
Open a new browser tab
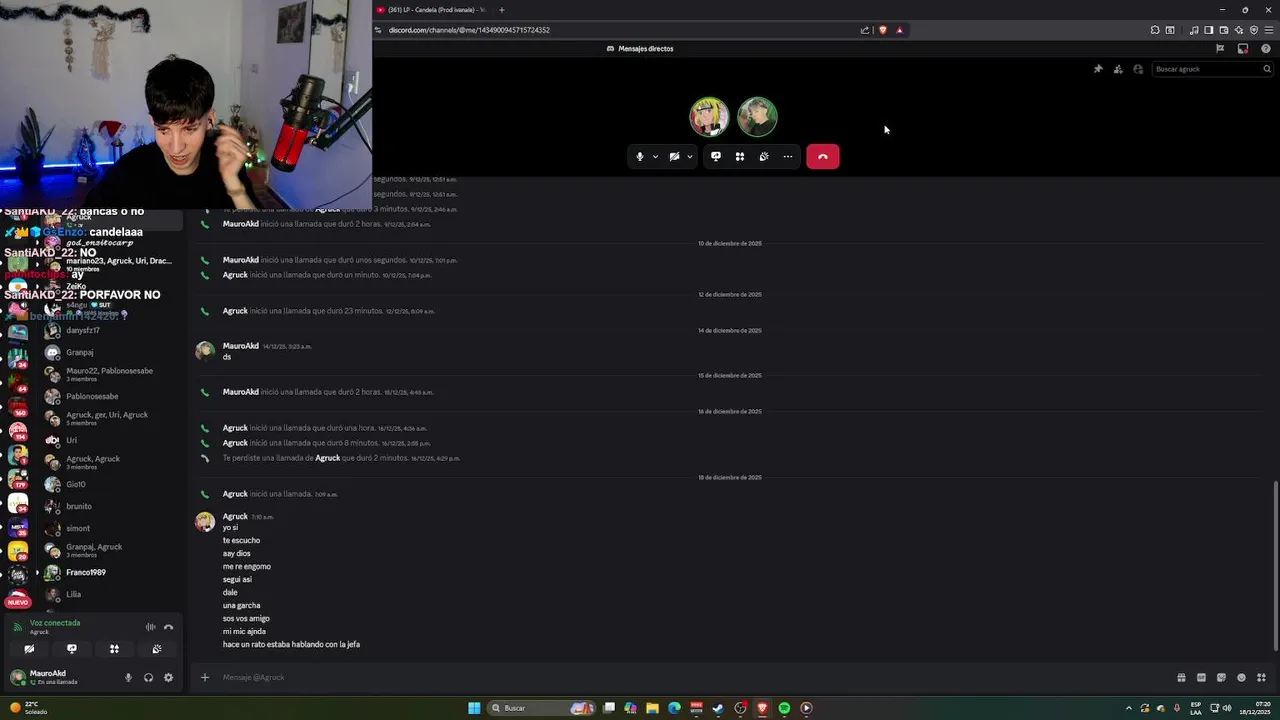[502, 10]
